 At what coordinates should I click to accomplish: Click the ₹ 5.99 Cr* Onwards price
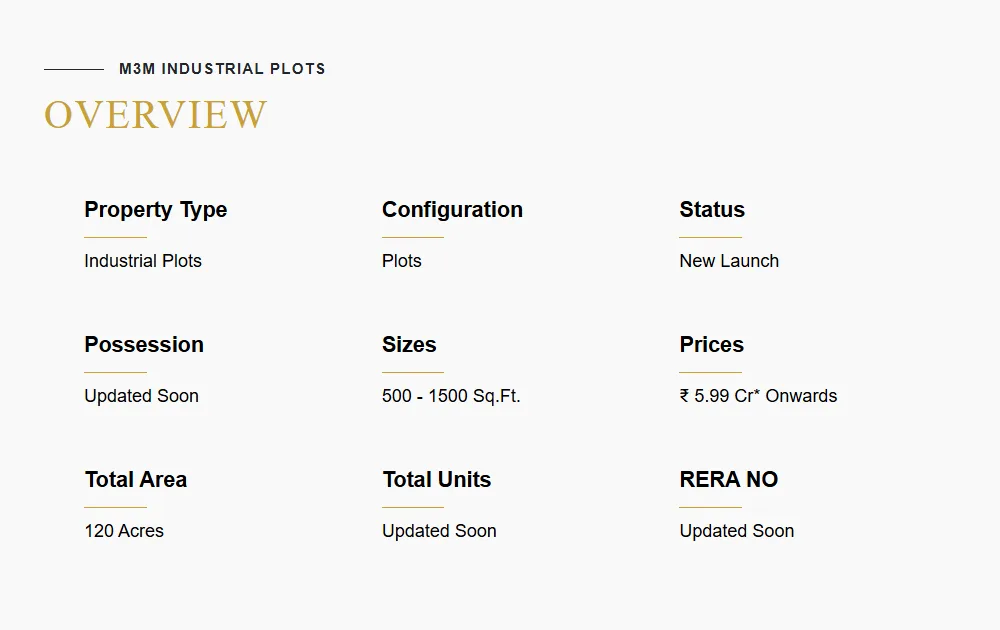tap(758, 396)
